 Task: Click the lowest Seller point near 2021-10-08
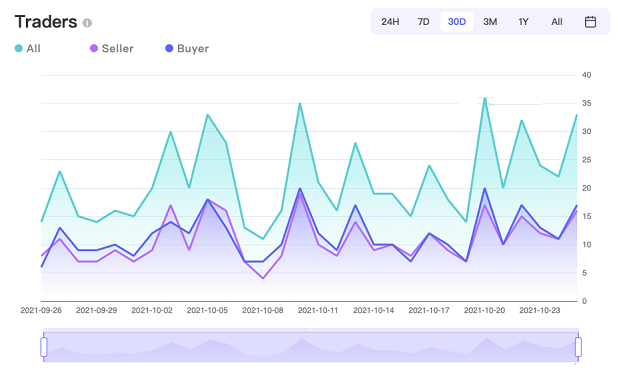point(263,278)
